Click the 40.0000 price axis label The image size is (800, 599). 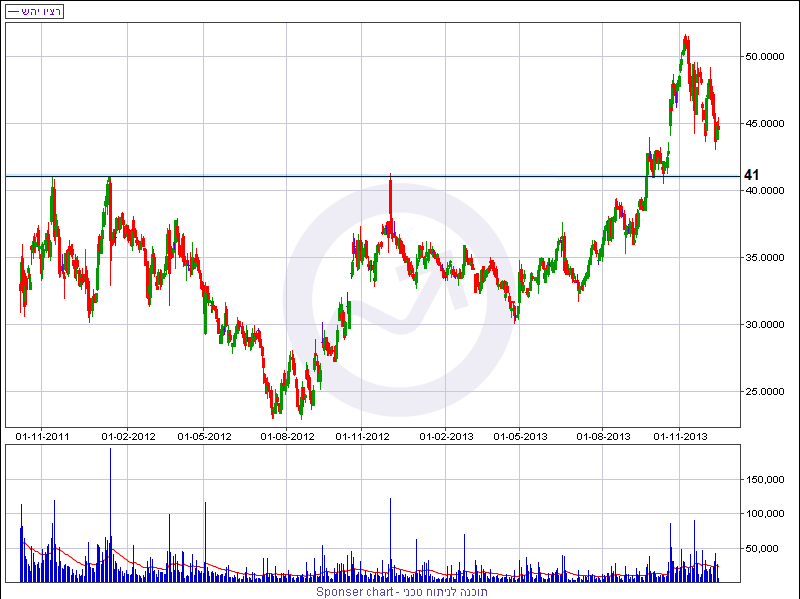click(764, 190)
